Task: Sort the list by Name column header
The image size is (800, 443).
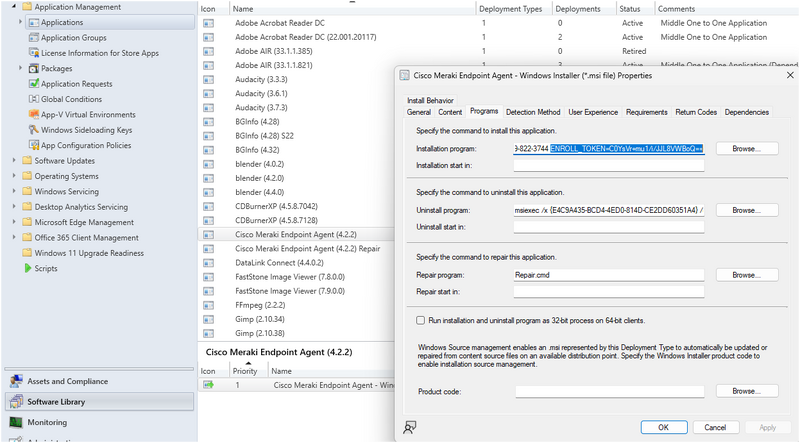Action: point(352,9)
